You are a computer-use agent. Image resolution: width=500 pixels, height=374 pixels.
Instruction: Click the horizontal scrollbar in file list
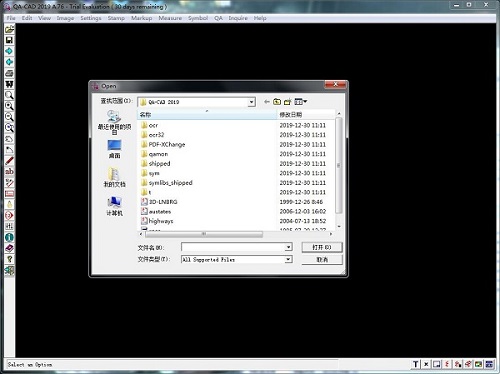(x=236, y=234)
